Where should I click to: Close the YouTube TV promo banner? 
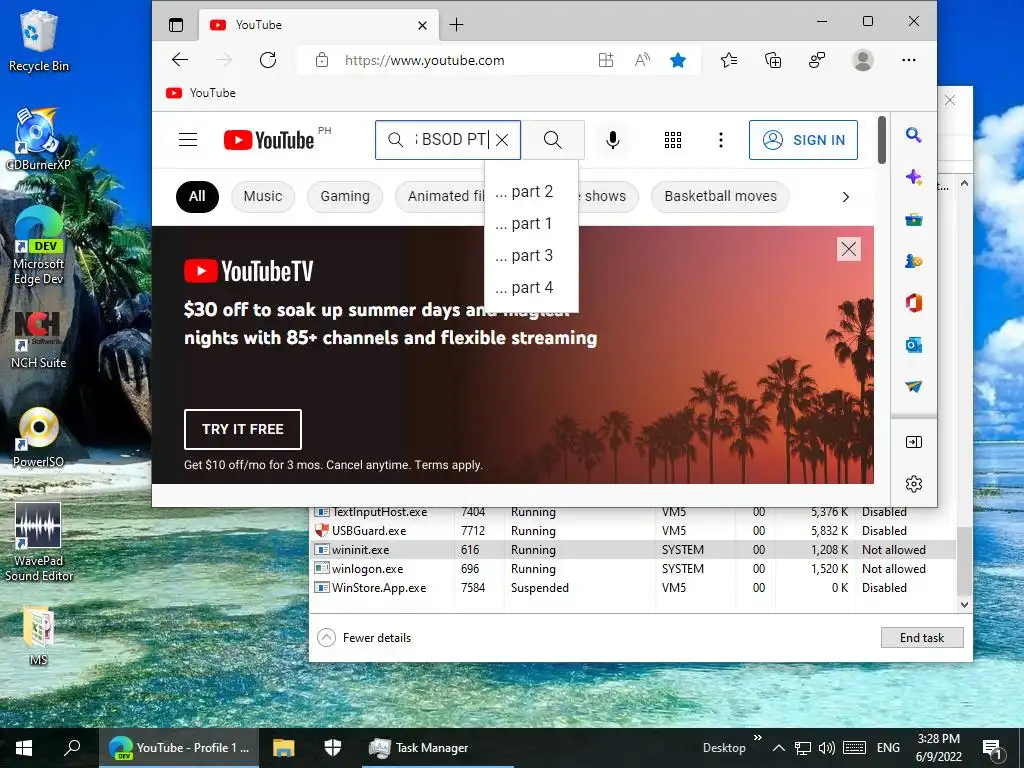pyautogui.click(x=849, y=249)
